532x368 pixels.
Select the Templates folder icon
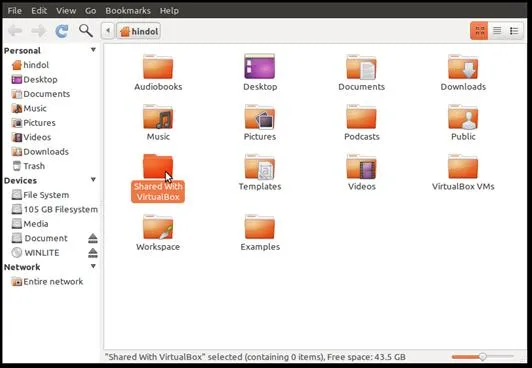260,167
